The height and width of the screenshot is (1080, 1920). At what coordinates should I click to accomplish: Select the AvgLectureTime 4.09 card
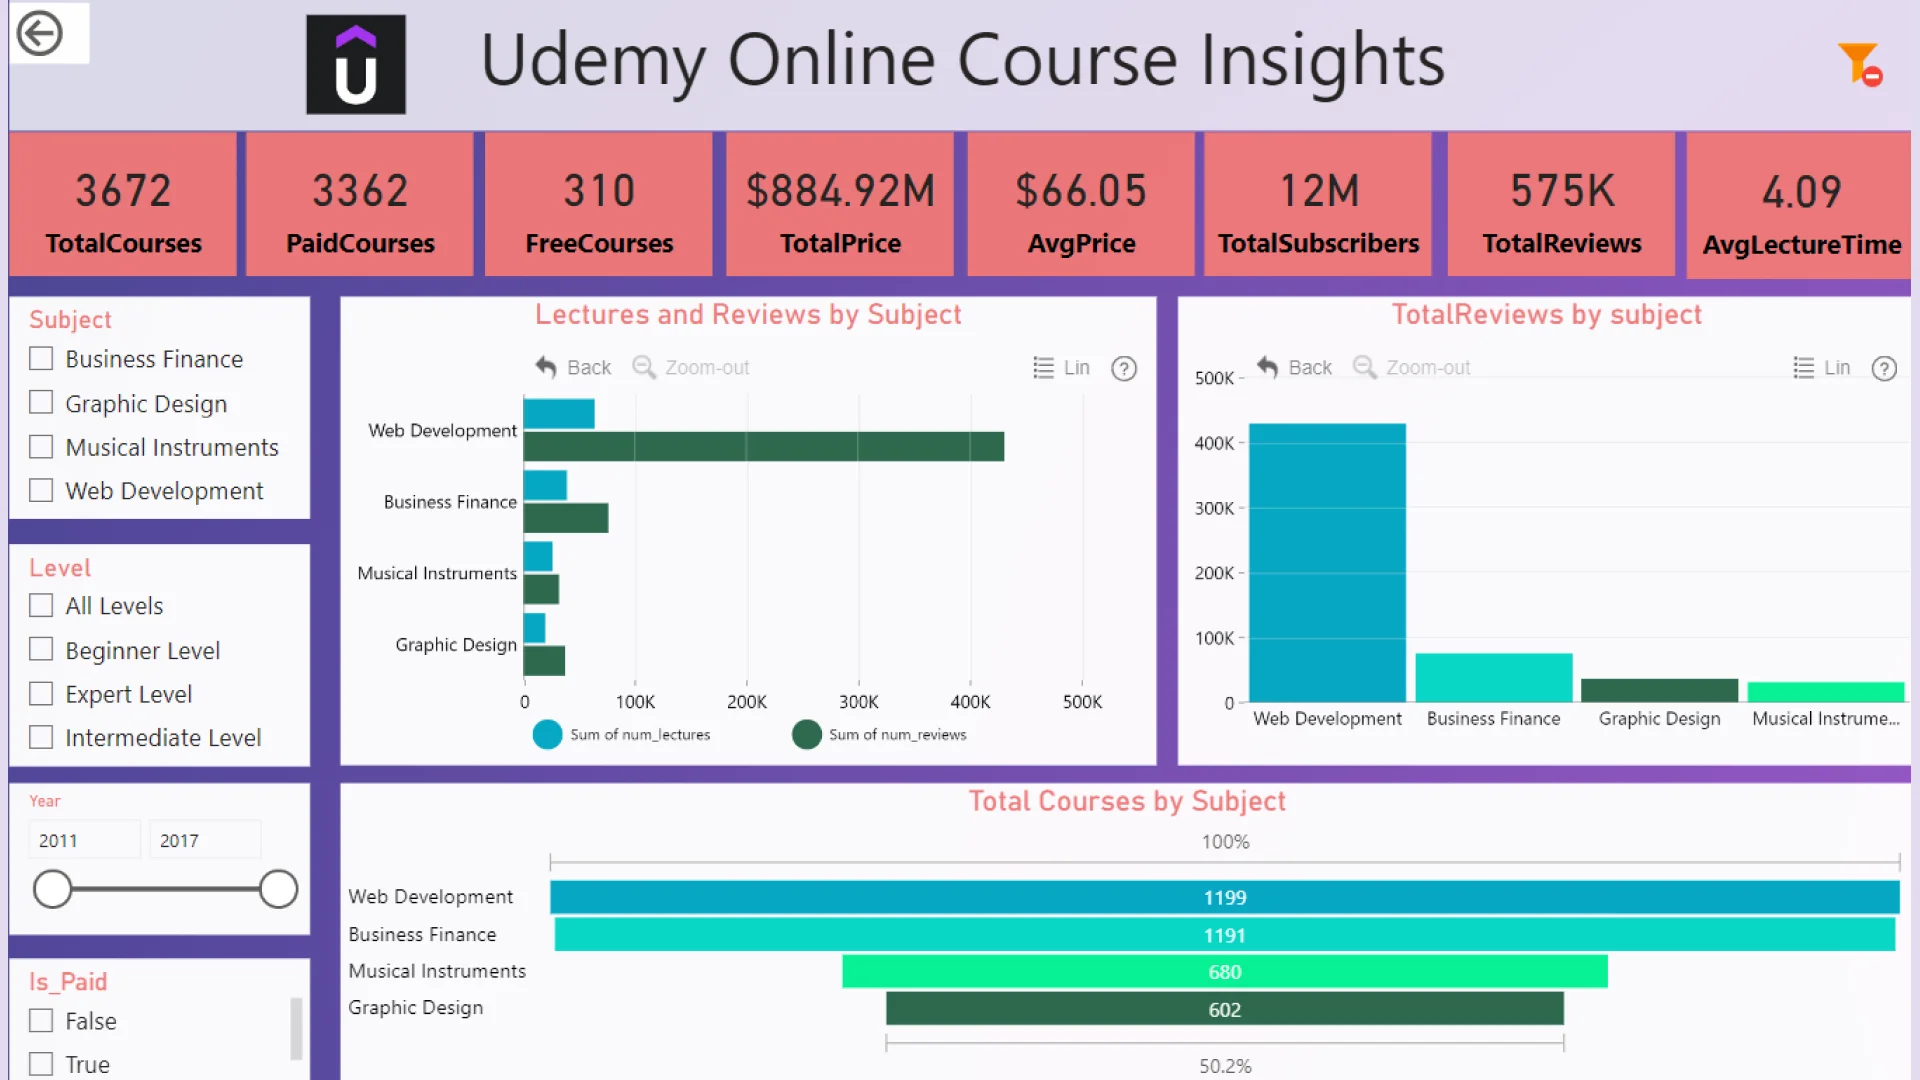1800,206
